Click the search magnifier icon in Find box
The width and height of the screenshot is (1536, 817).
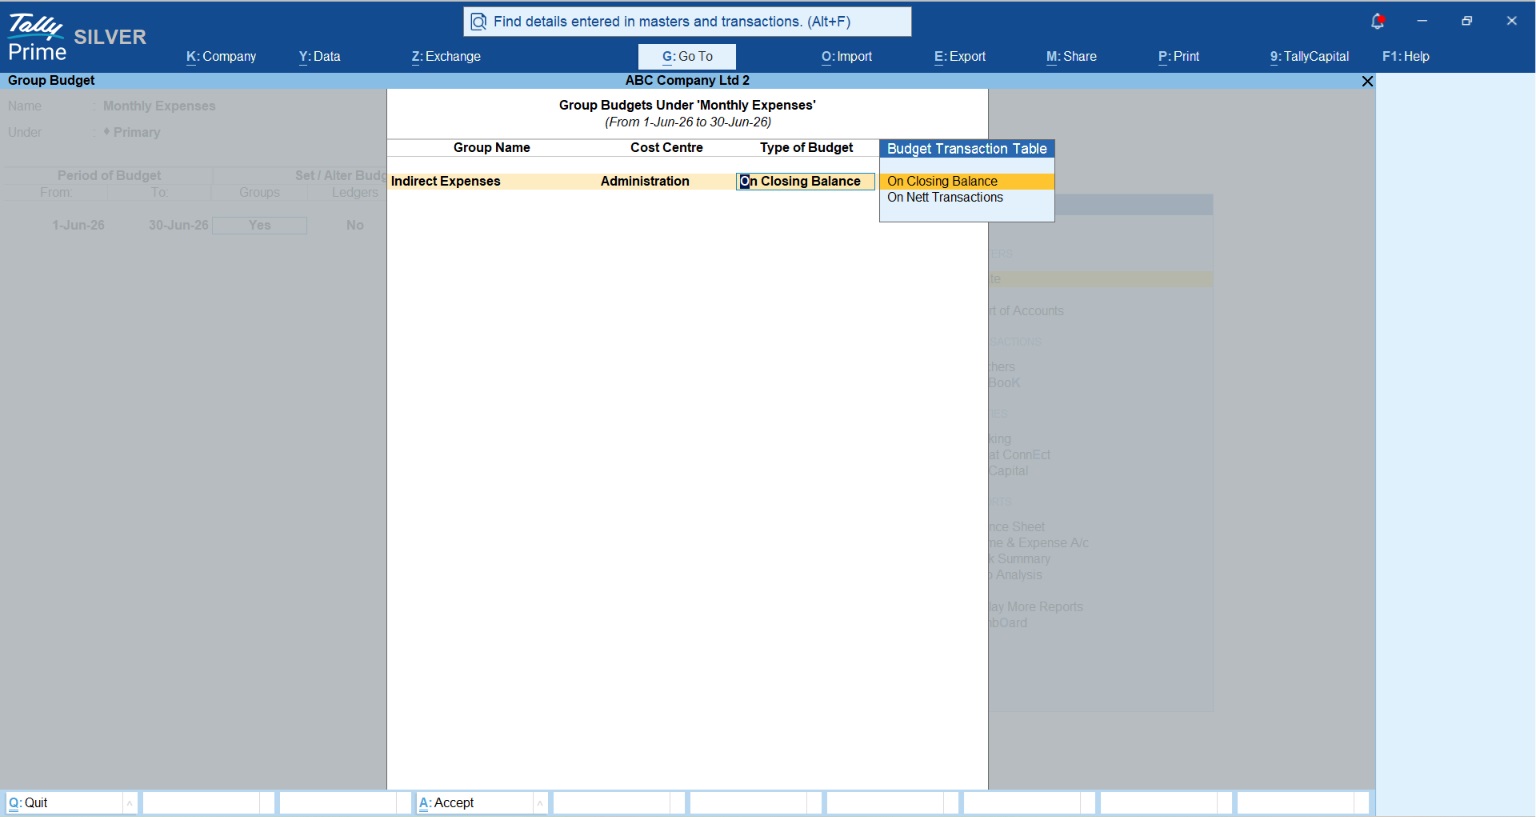[x=478, y=22]
